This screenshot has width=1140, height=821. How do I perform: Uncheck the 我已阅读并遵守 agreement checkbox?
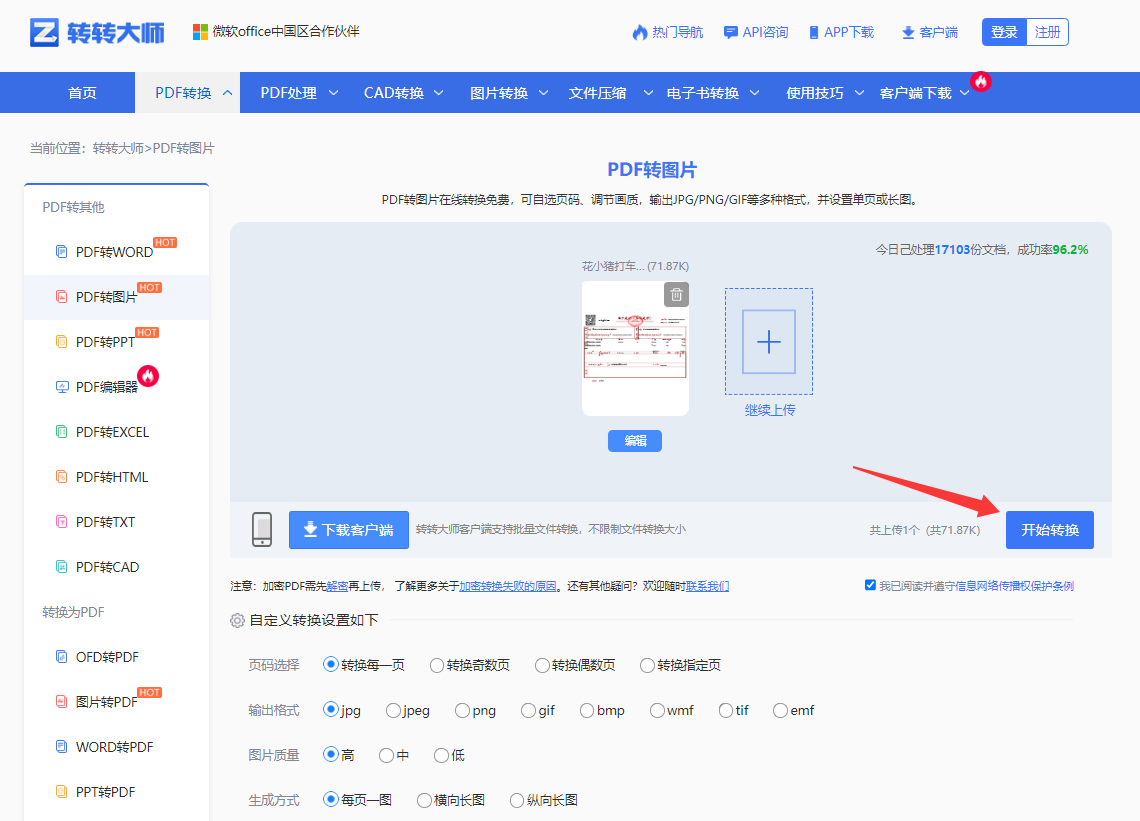click(870, 585)
